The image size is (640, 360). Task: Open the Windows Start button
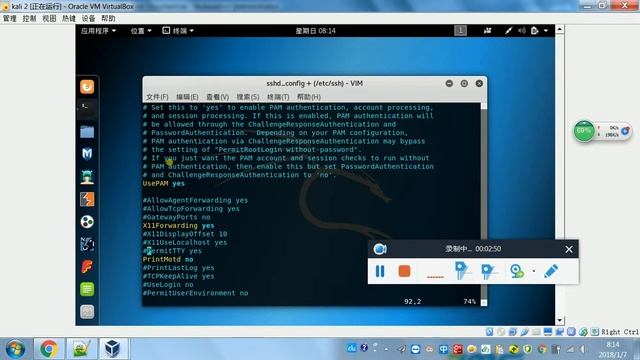(x=15, y=349)
